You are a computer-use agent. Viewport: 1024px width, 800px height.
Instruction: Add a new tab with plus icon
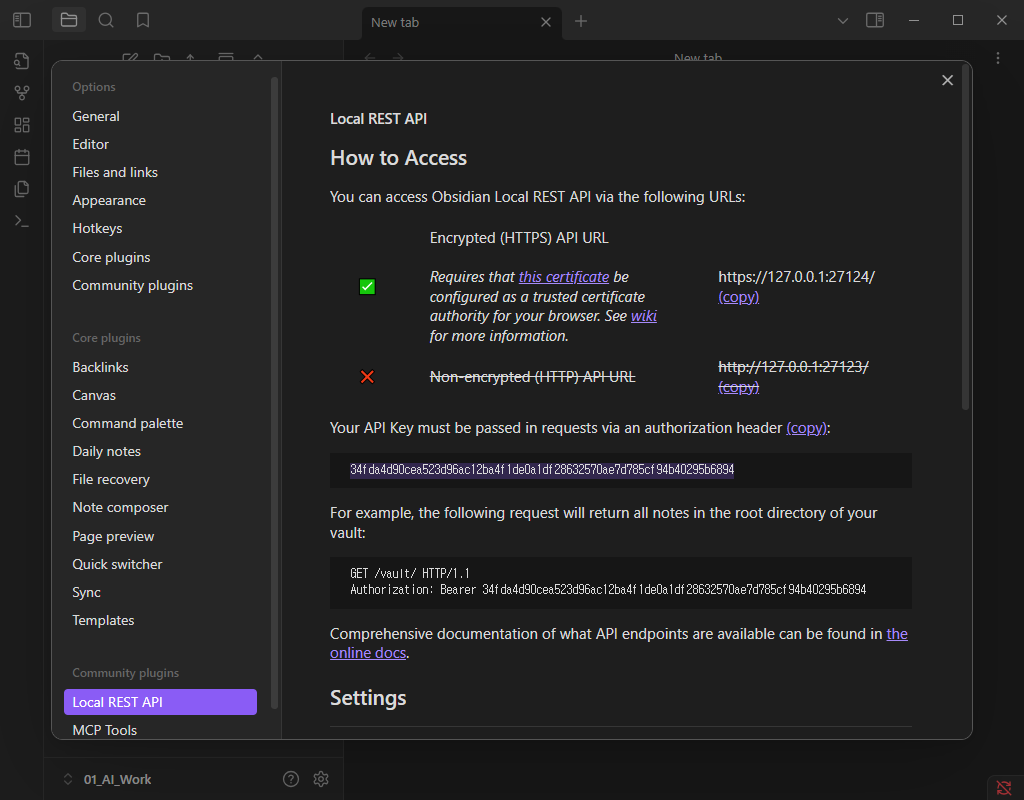click(x=581, y=22)
